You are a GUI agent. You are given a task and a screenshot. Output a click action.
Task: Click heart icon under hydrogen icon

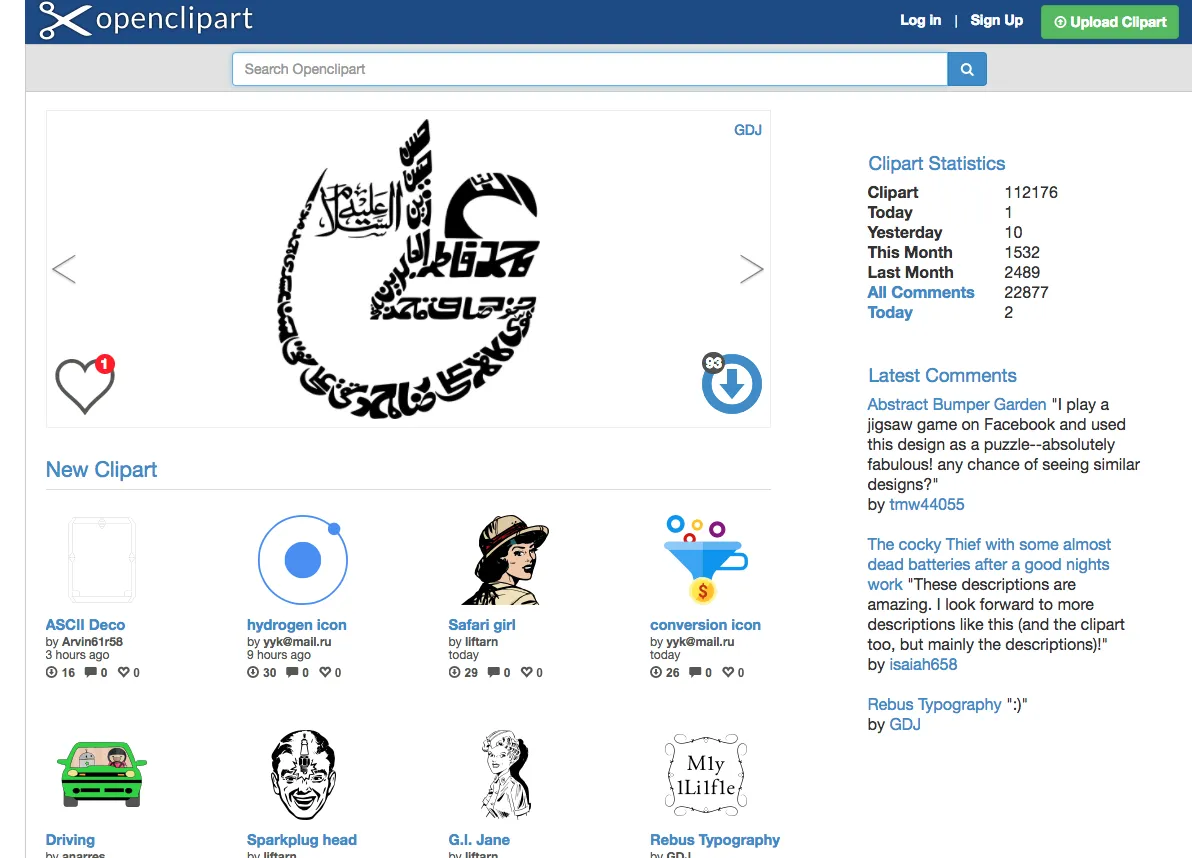[325, 673]
